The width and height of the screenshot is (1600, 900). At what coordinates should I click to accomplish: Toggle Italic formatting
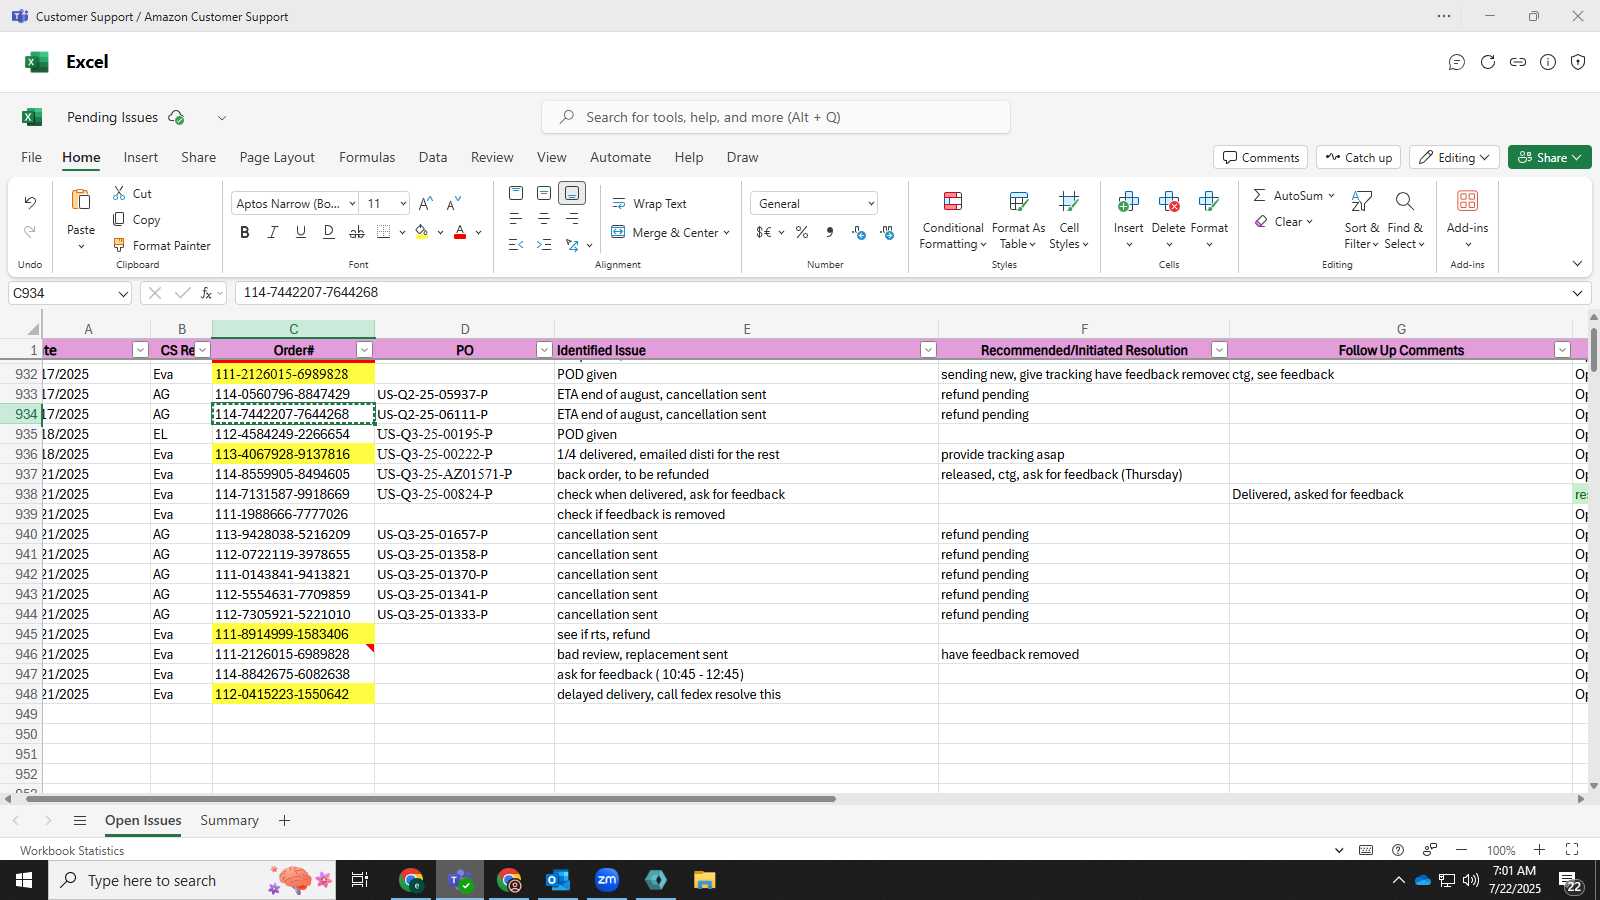point(273,232)
